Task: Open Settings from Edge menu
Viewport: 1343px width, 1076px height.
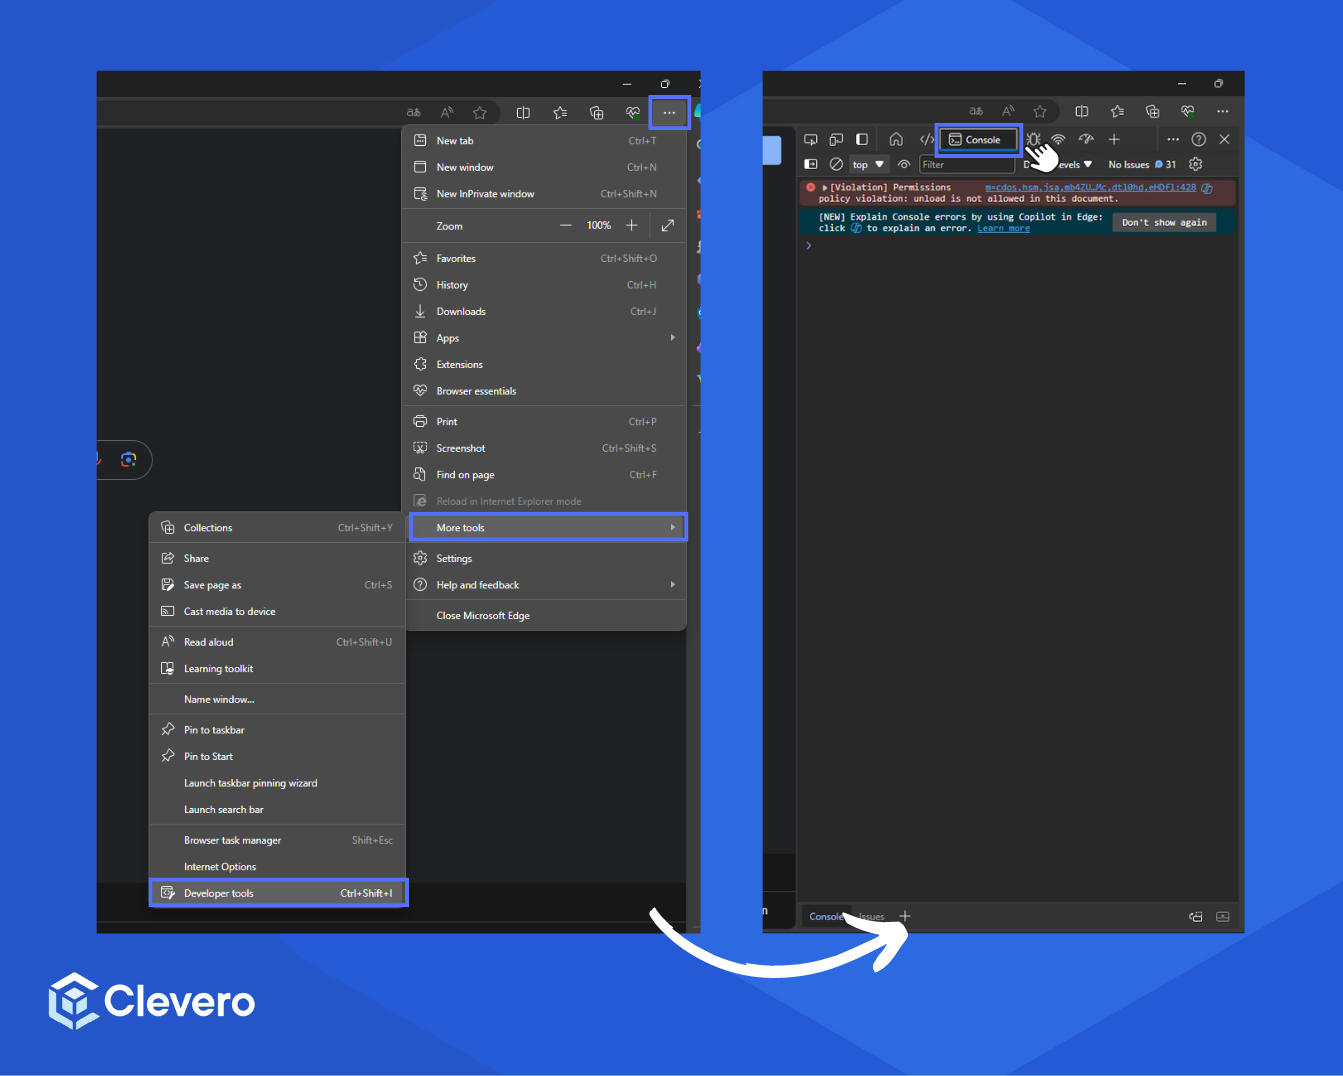Action: (544, 558)
